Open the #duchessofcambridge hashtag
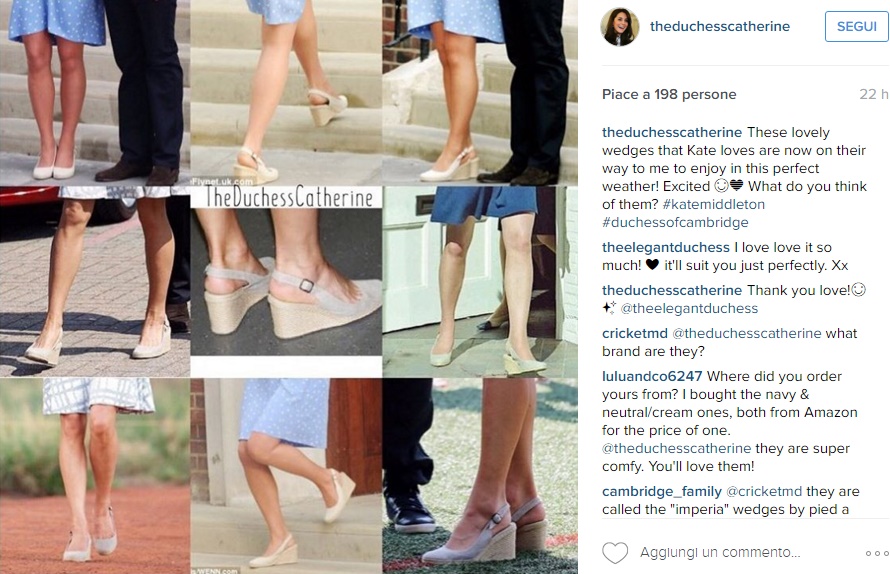This screenshot has width=890, height=574. tap(675, 223)
